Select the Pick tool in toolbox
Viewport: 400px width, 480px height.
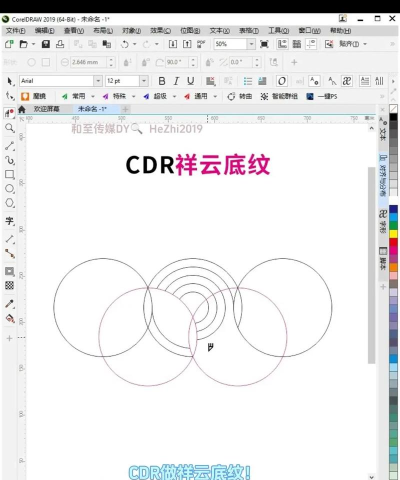10,81
